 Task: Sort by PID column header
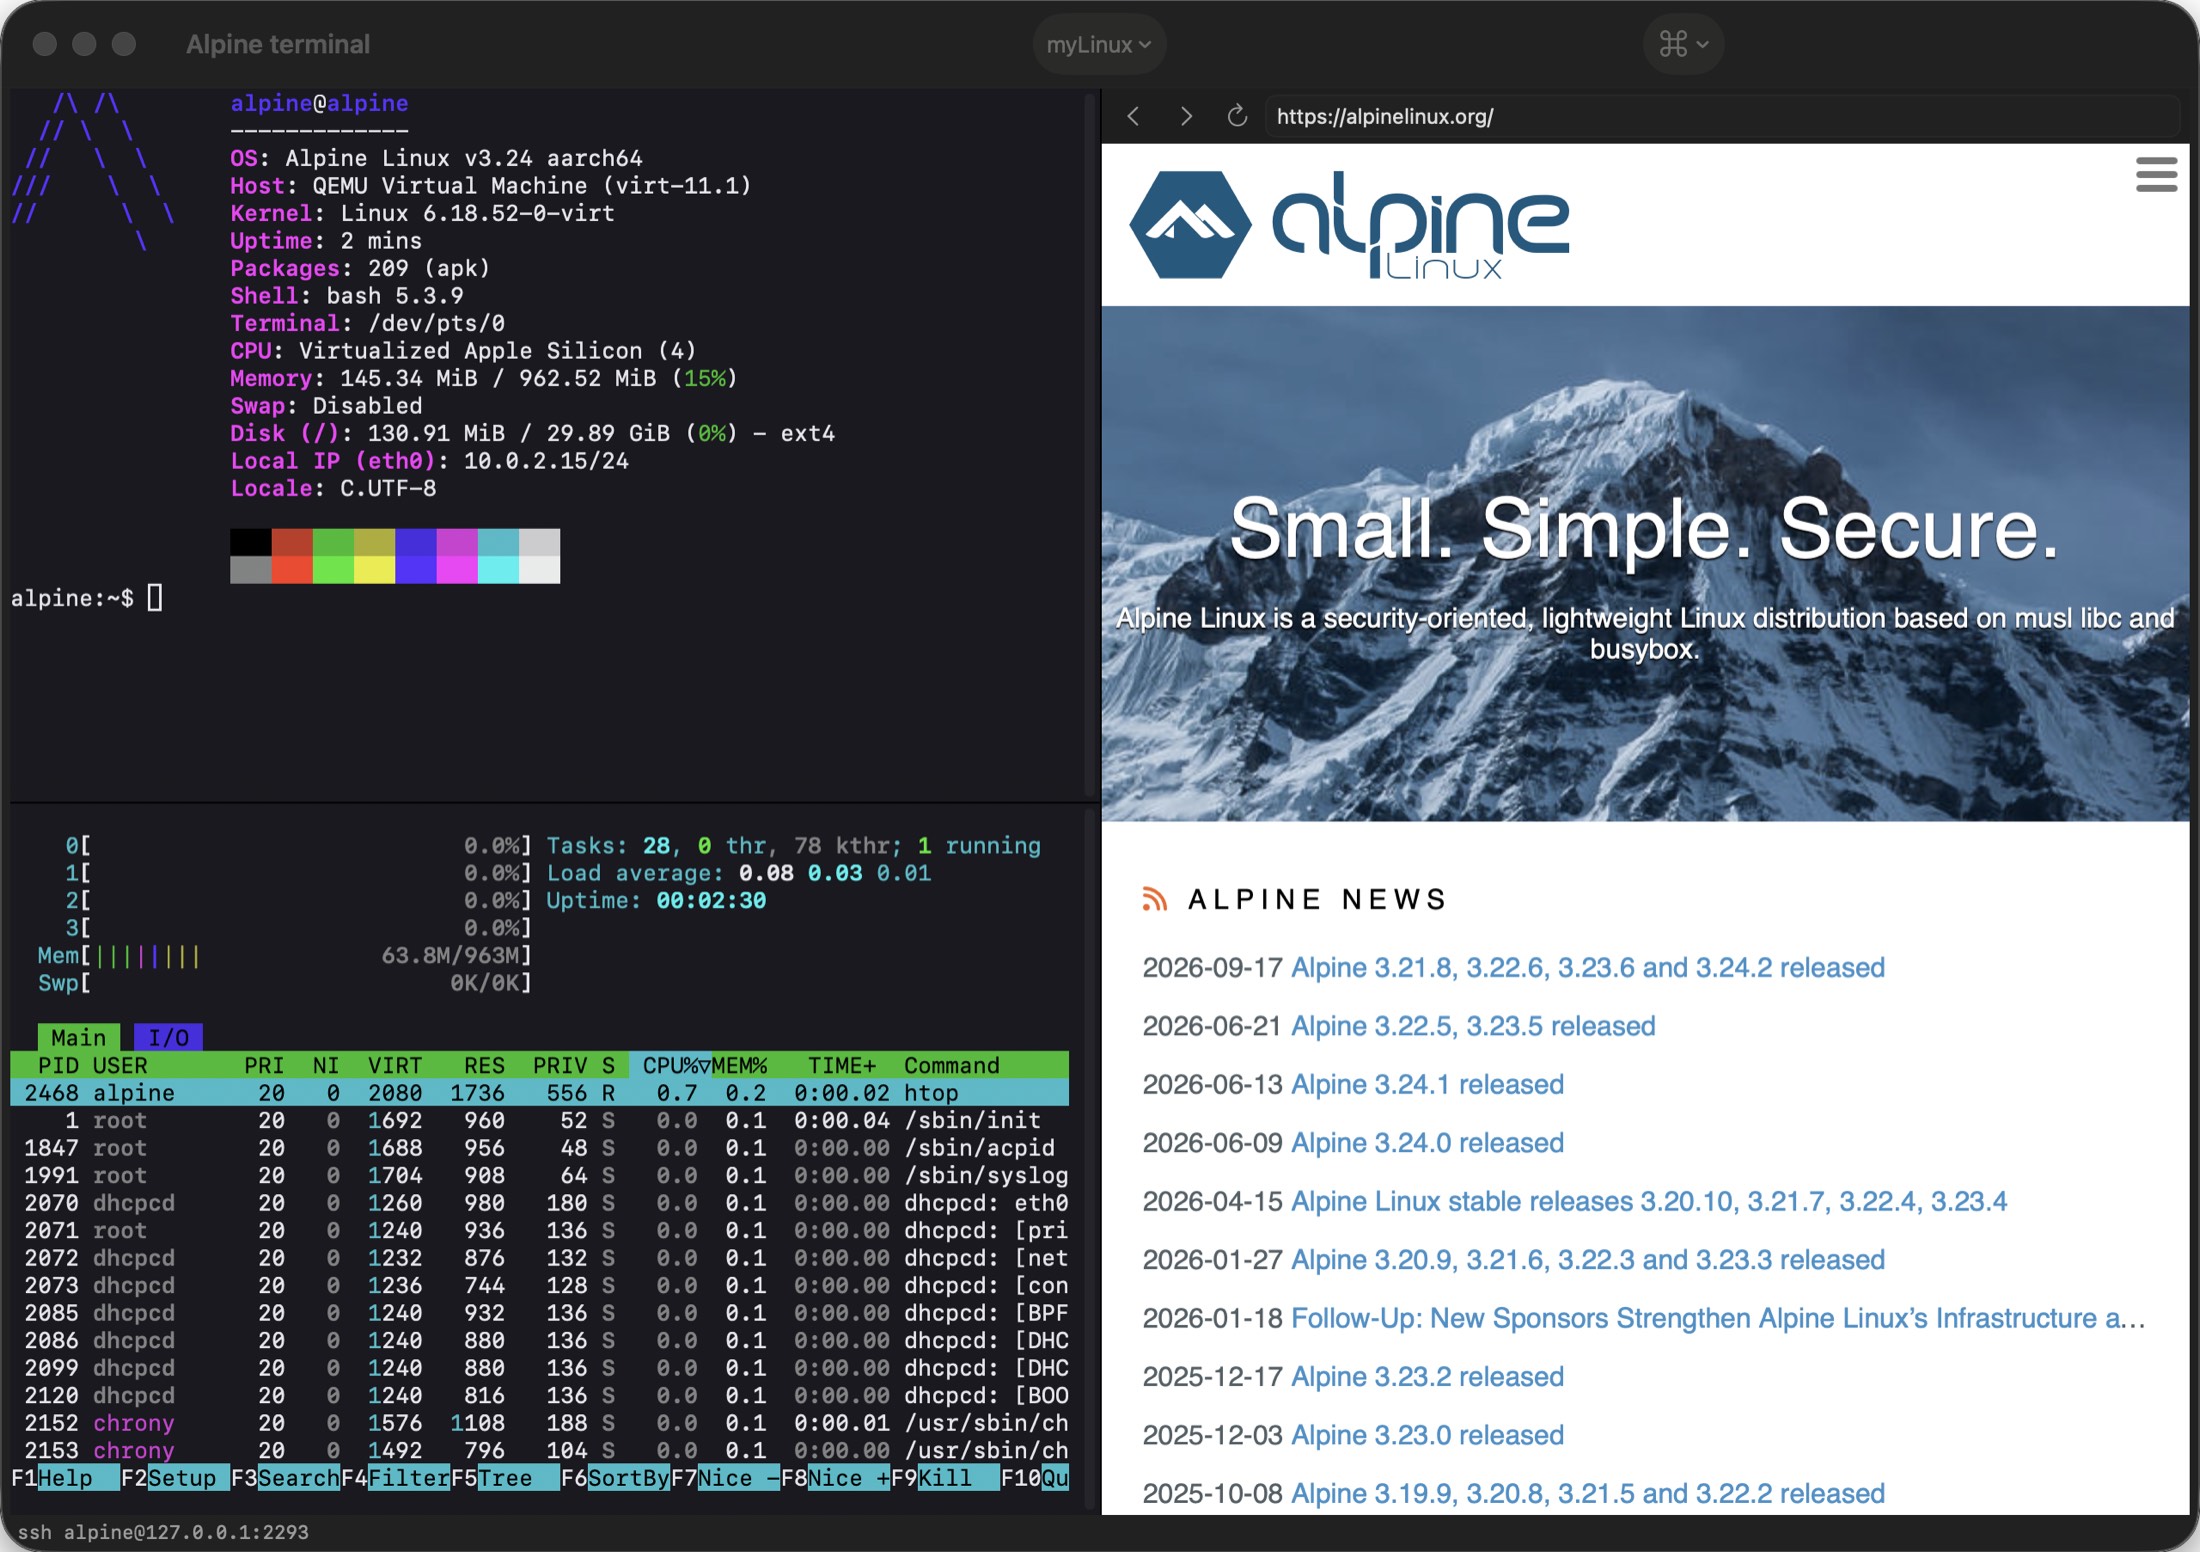(x=58, y=1065)
